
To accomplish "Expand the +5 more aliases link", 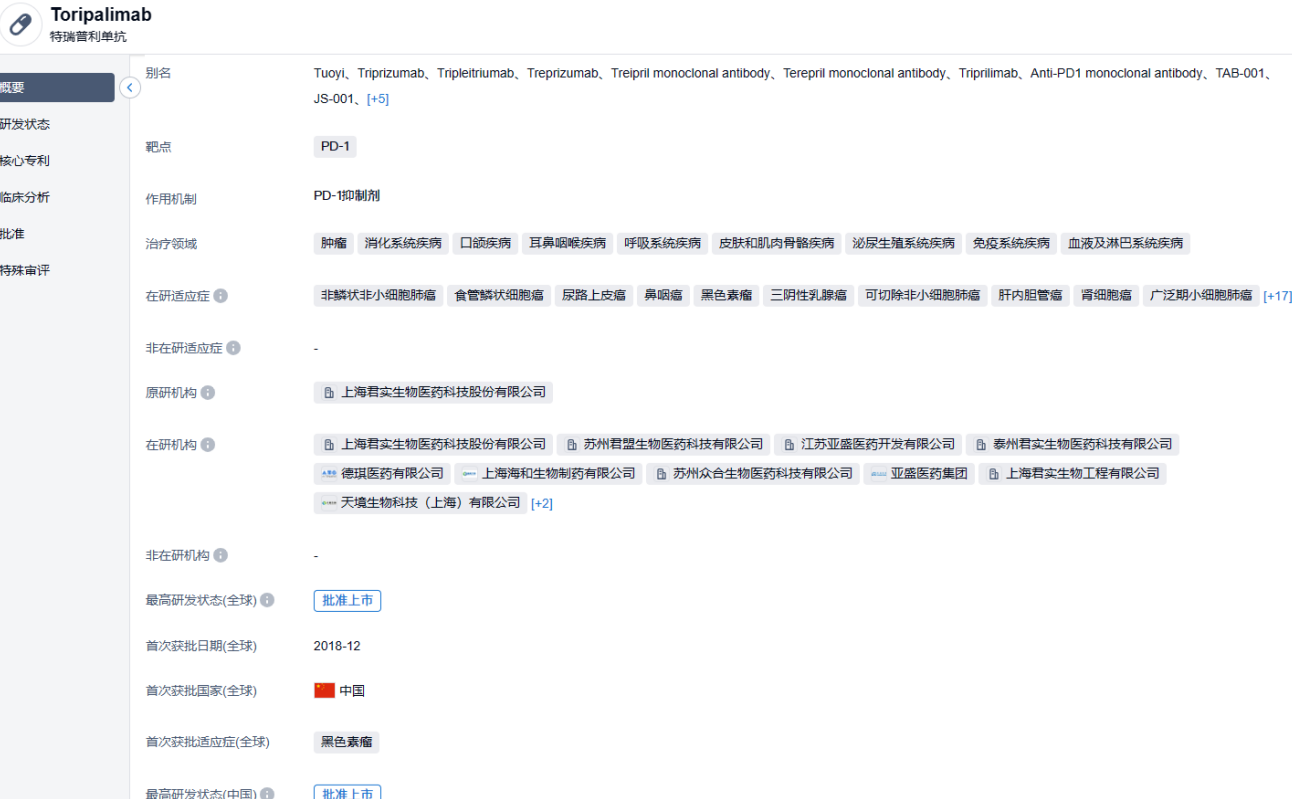I will coord(378,99).
